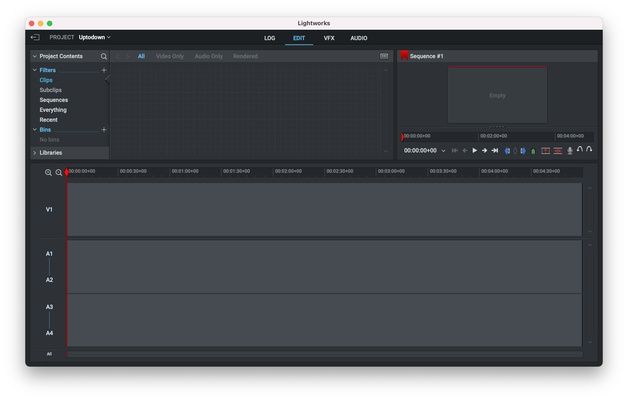Switch to the VFX tab
The width and height of the screenshot is (628, 400).
tap(329, 38)
